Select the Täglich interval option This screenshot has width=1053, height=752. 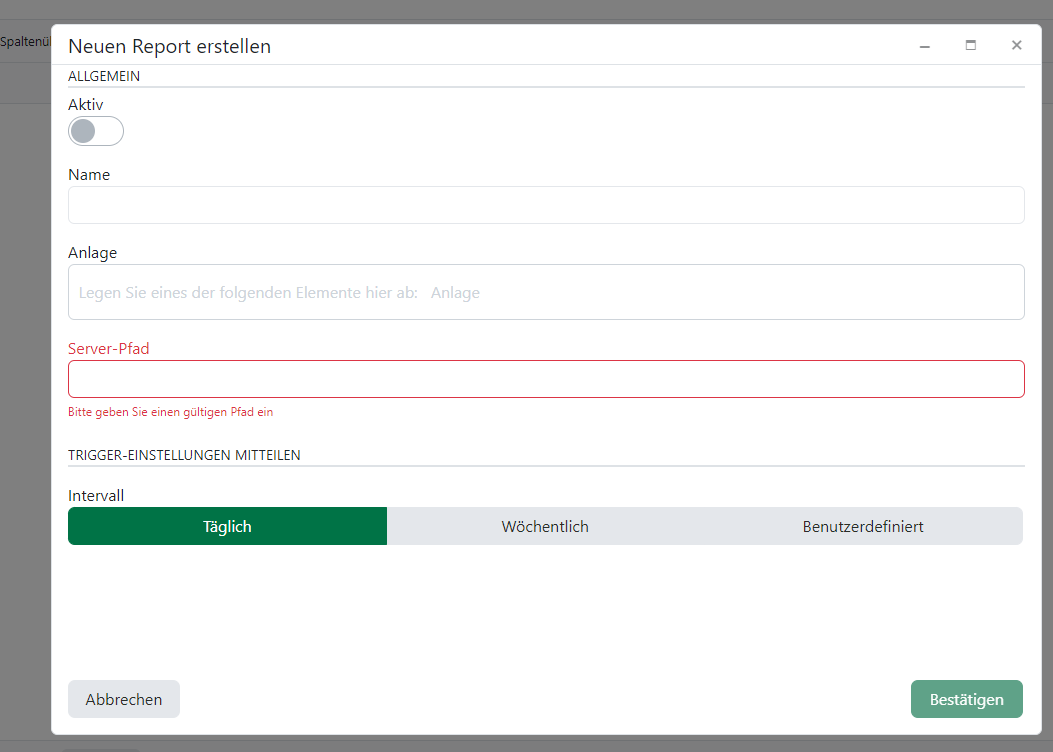click(227, 526)
